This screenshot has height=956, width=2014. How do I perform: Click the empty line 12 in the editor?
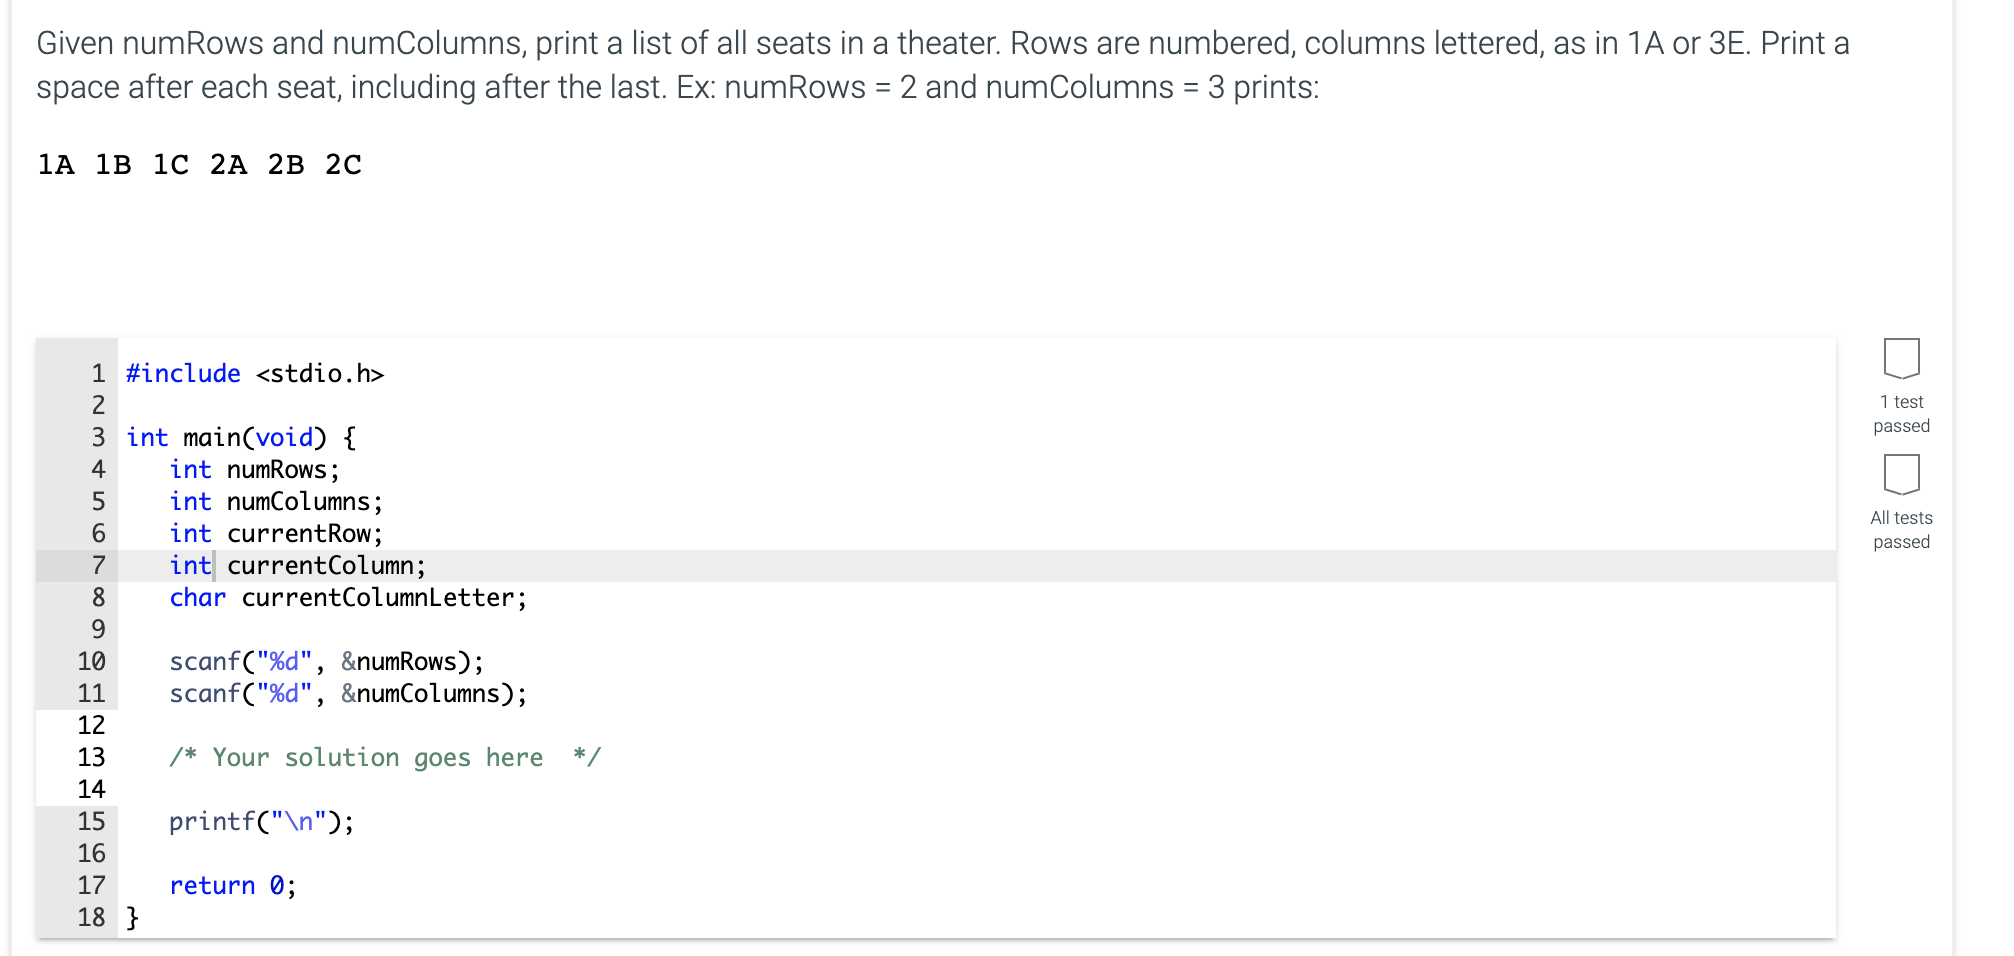tap(300, 725)
